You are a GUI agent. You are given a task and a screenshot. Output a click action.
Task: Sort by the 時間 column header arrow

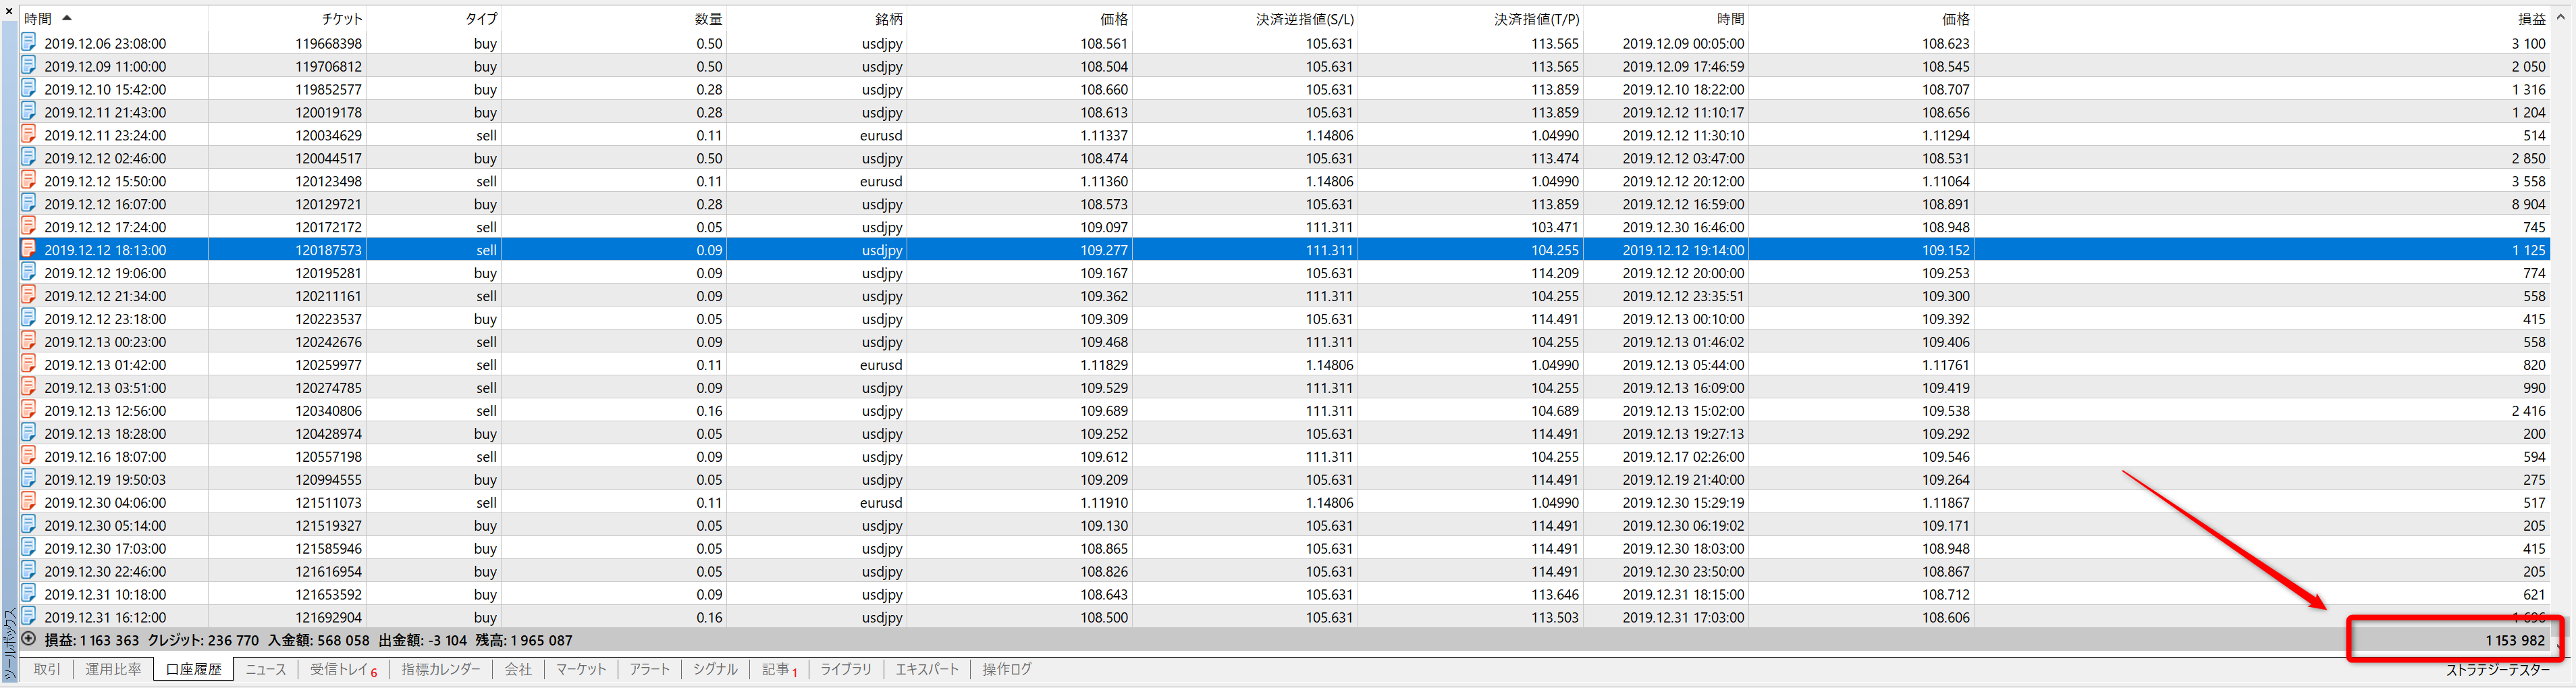coord(67,18)
